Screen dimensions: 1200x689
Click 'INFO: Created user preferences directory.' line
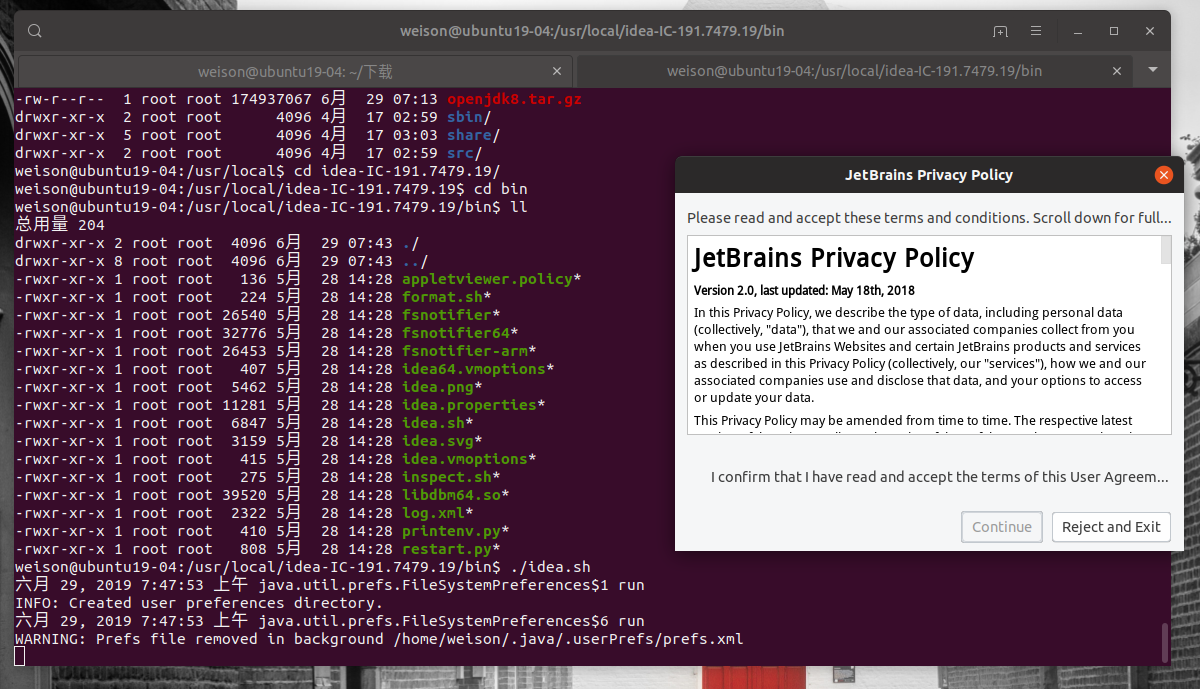199,603
